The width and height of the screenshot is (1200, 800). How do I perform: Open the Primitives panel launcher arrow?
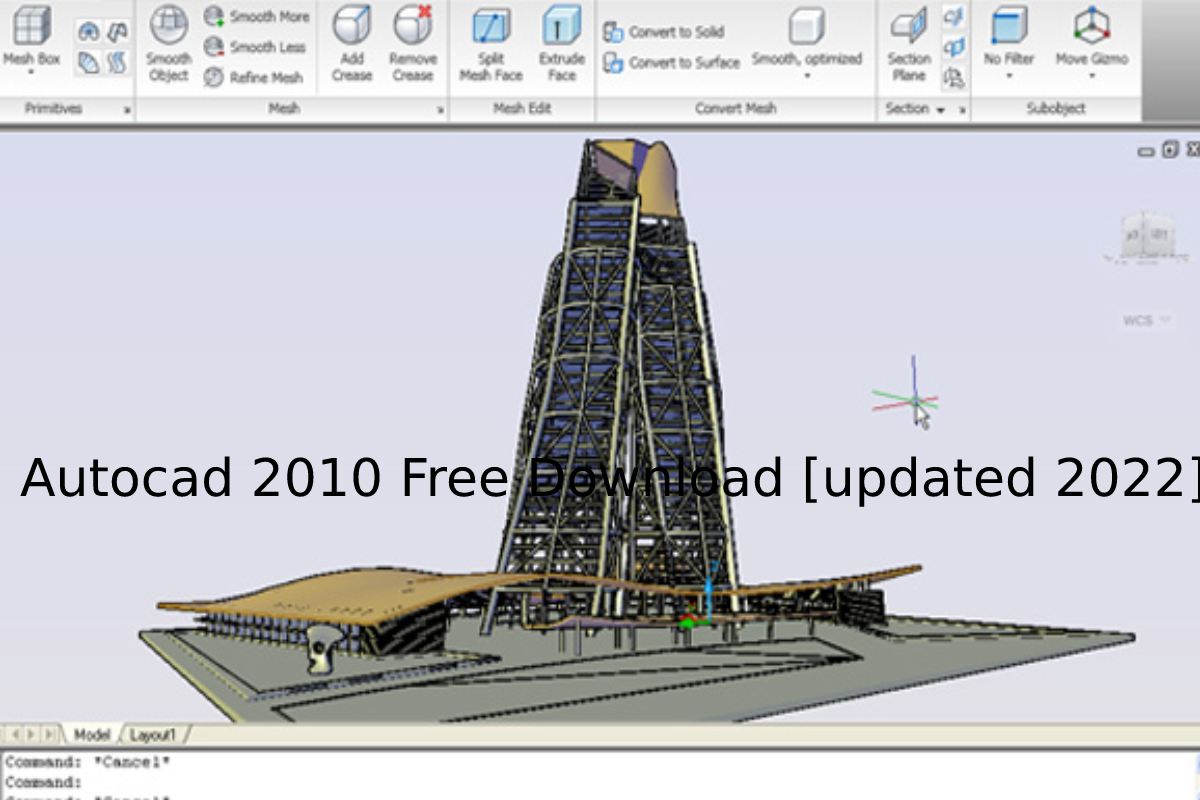[128, 110]
